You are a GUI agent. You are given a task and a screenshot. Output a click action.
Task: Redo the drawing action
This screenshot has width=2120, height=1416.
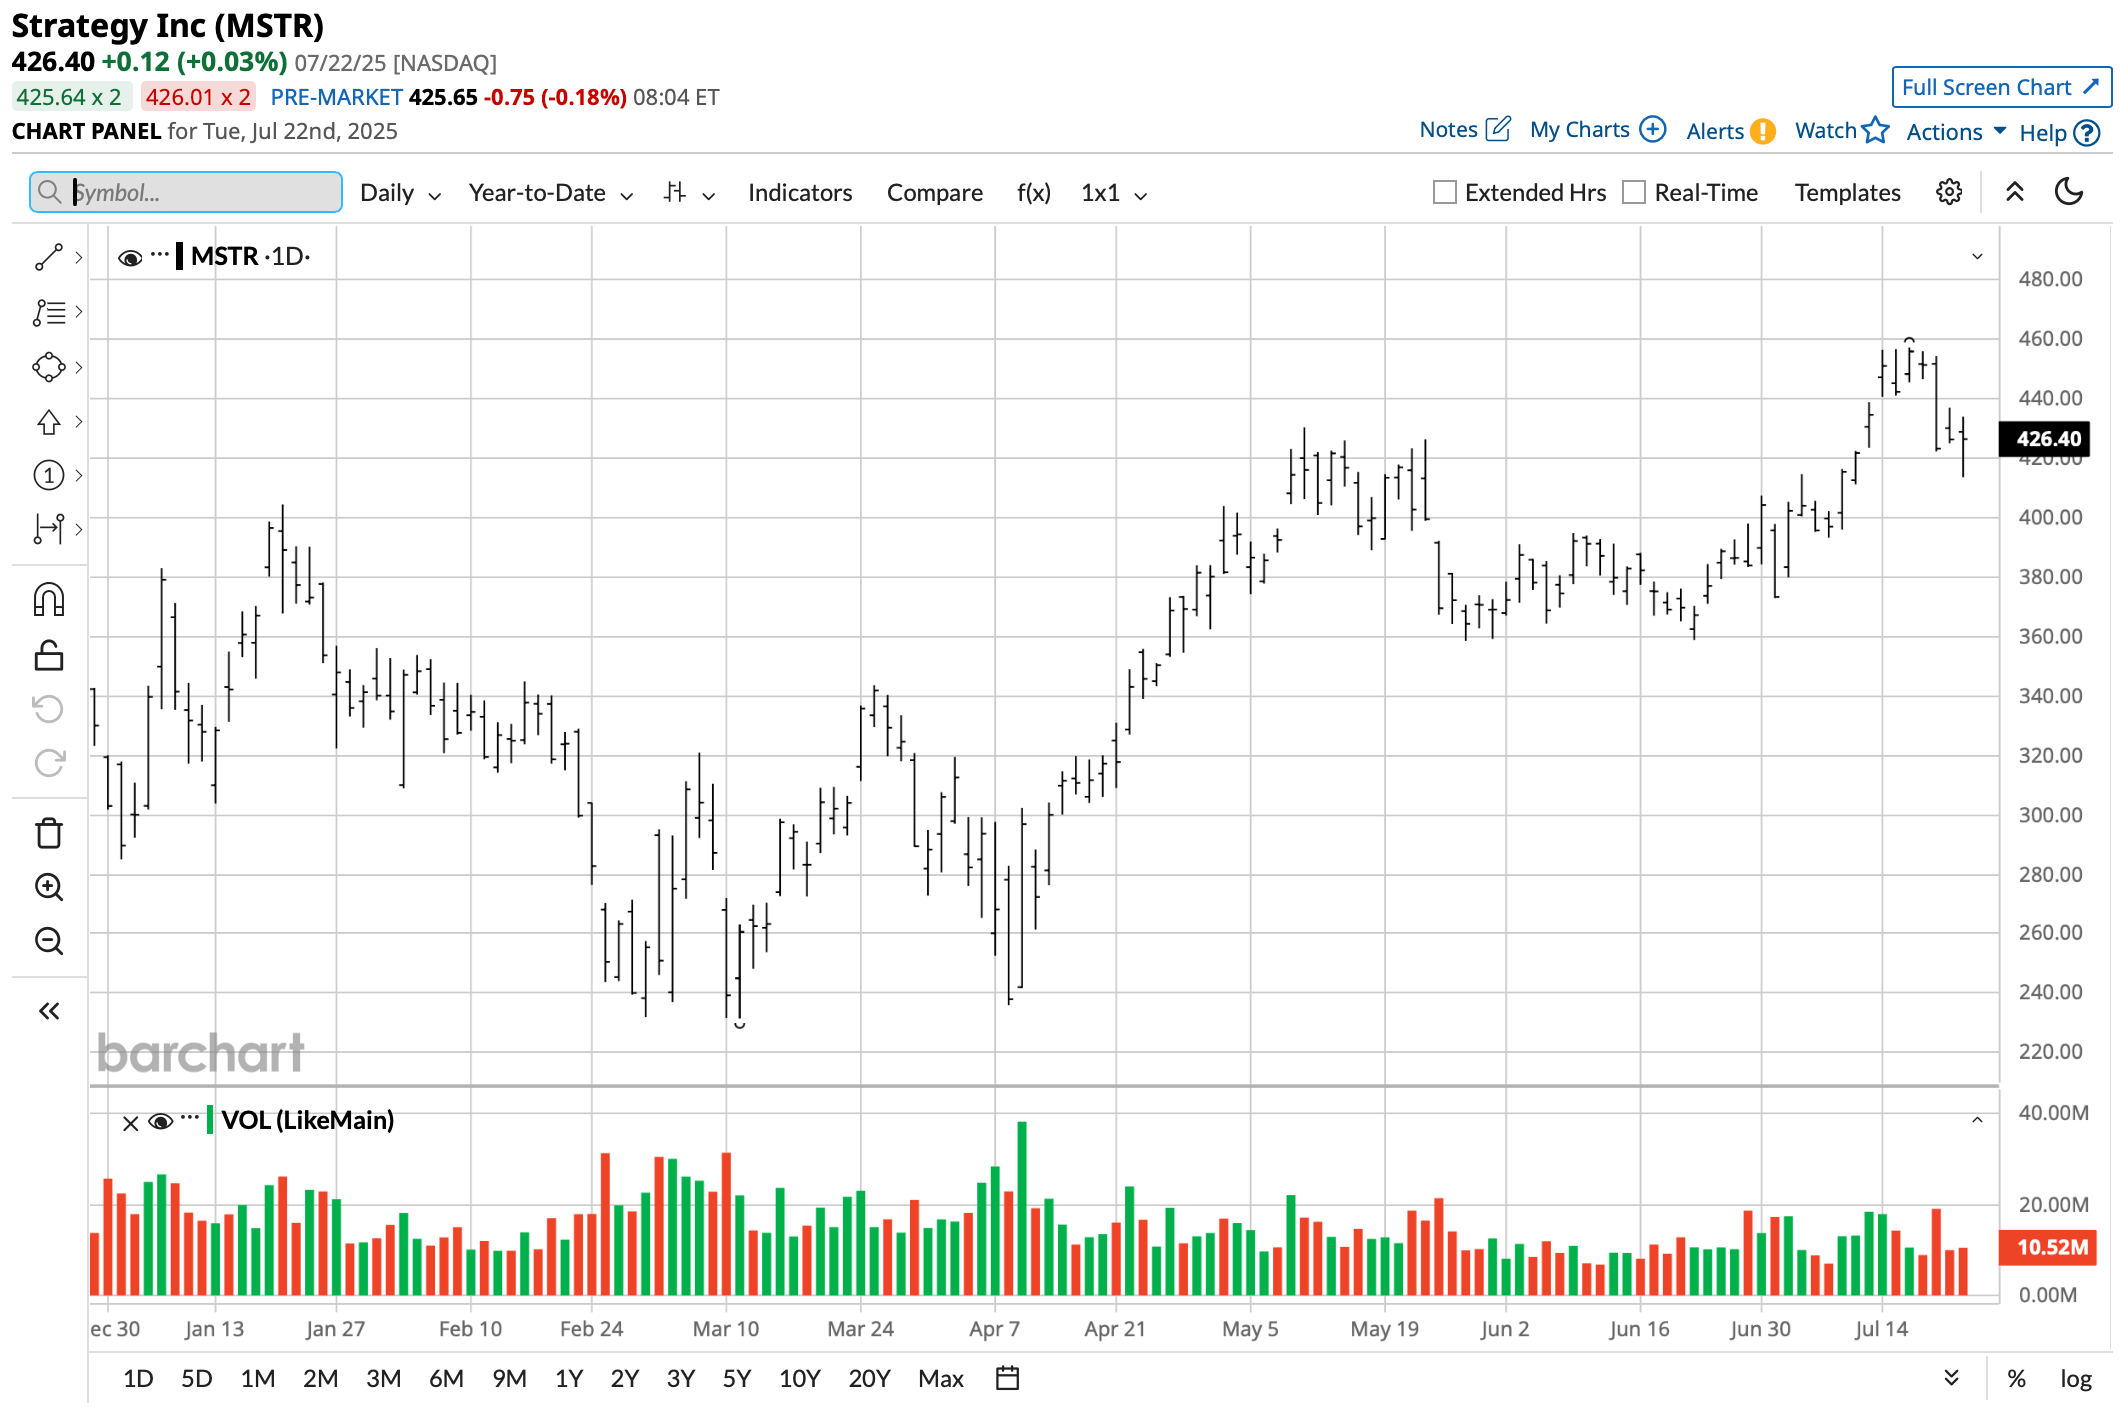49,763
